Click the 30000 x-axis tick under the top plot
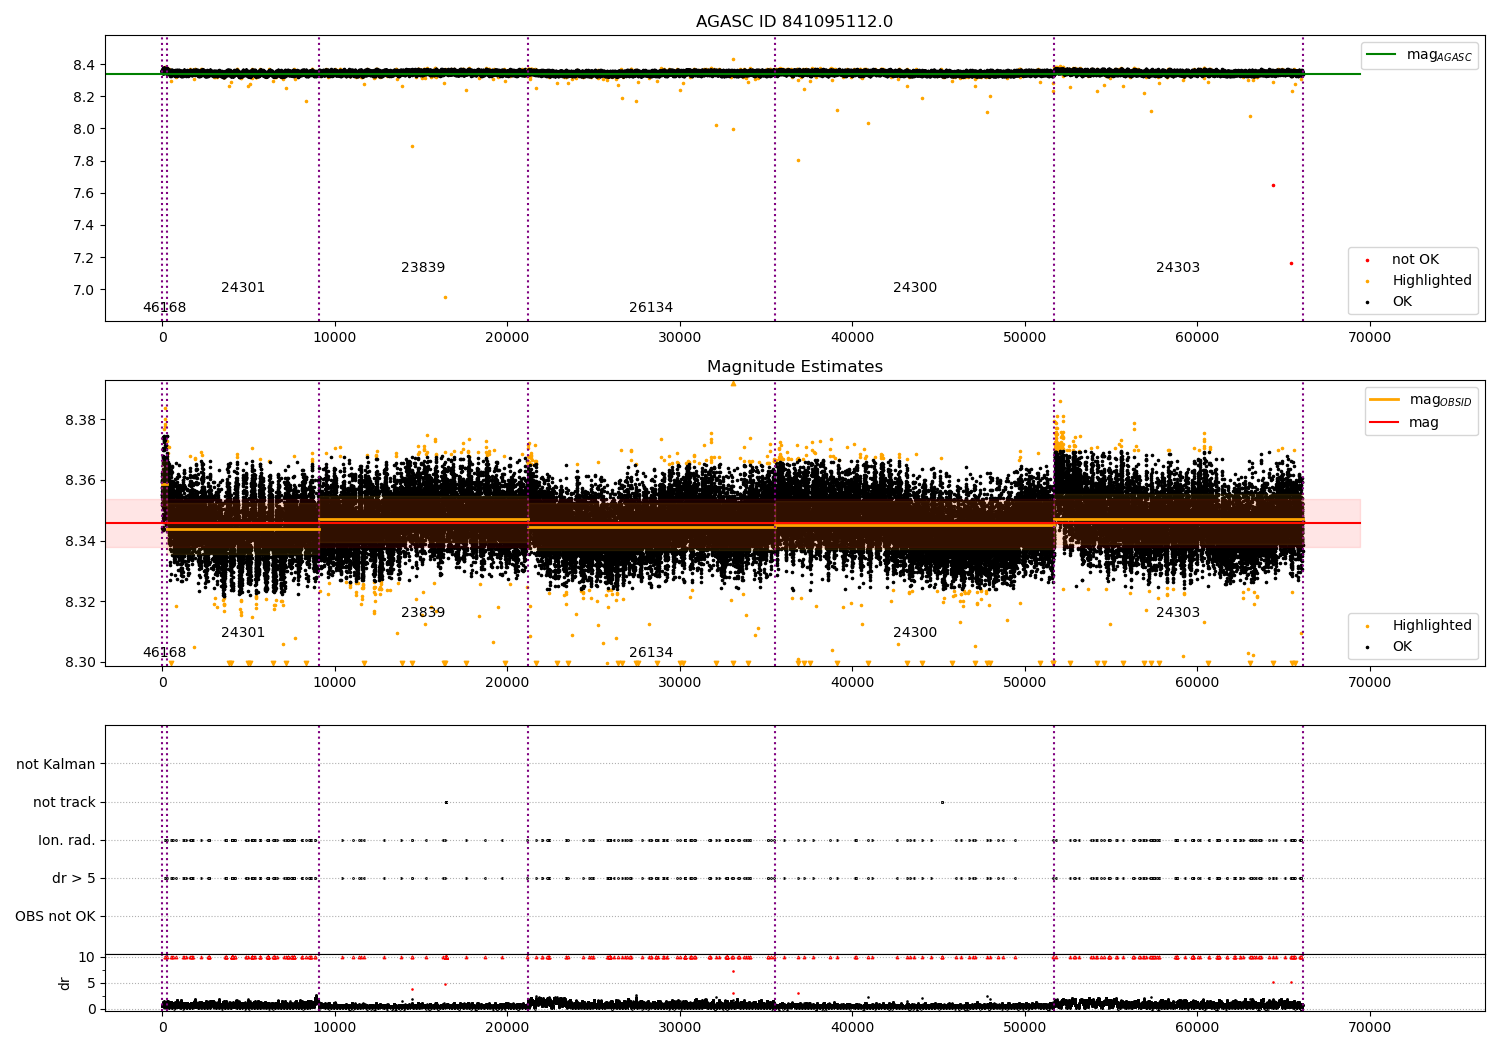This screenshot has width=1500, height=1050. point(680,338)
